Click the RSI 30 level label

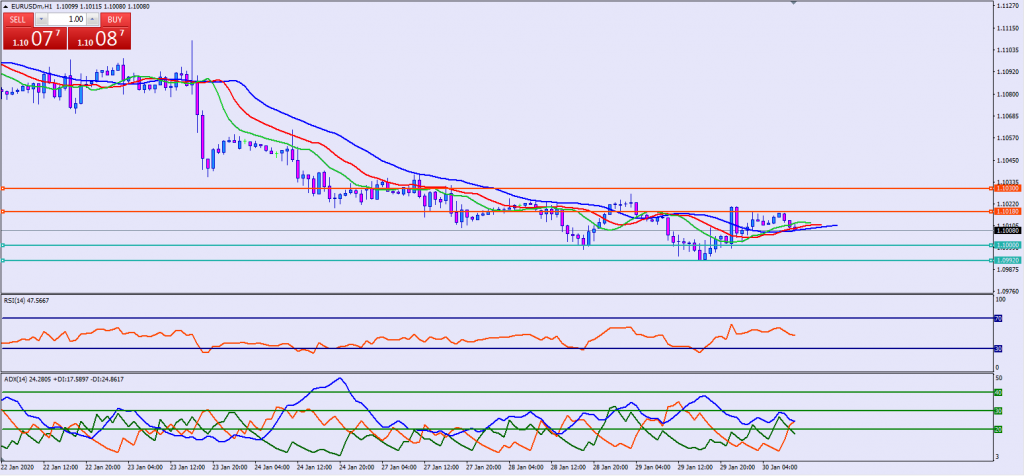997,349
